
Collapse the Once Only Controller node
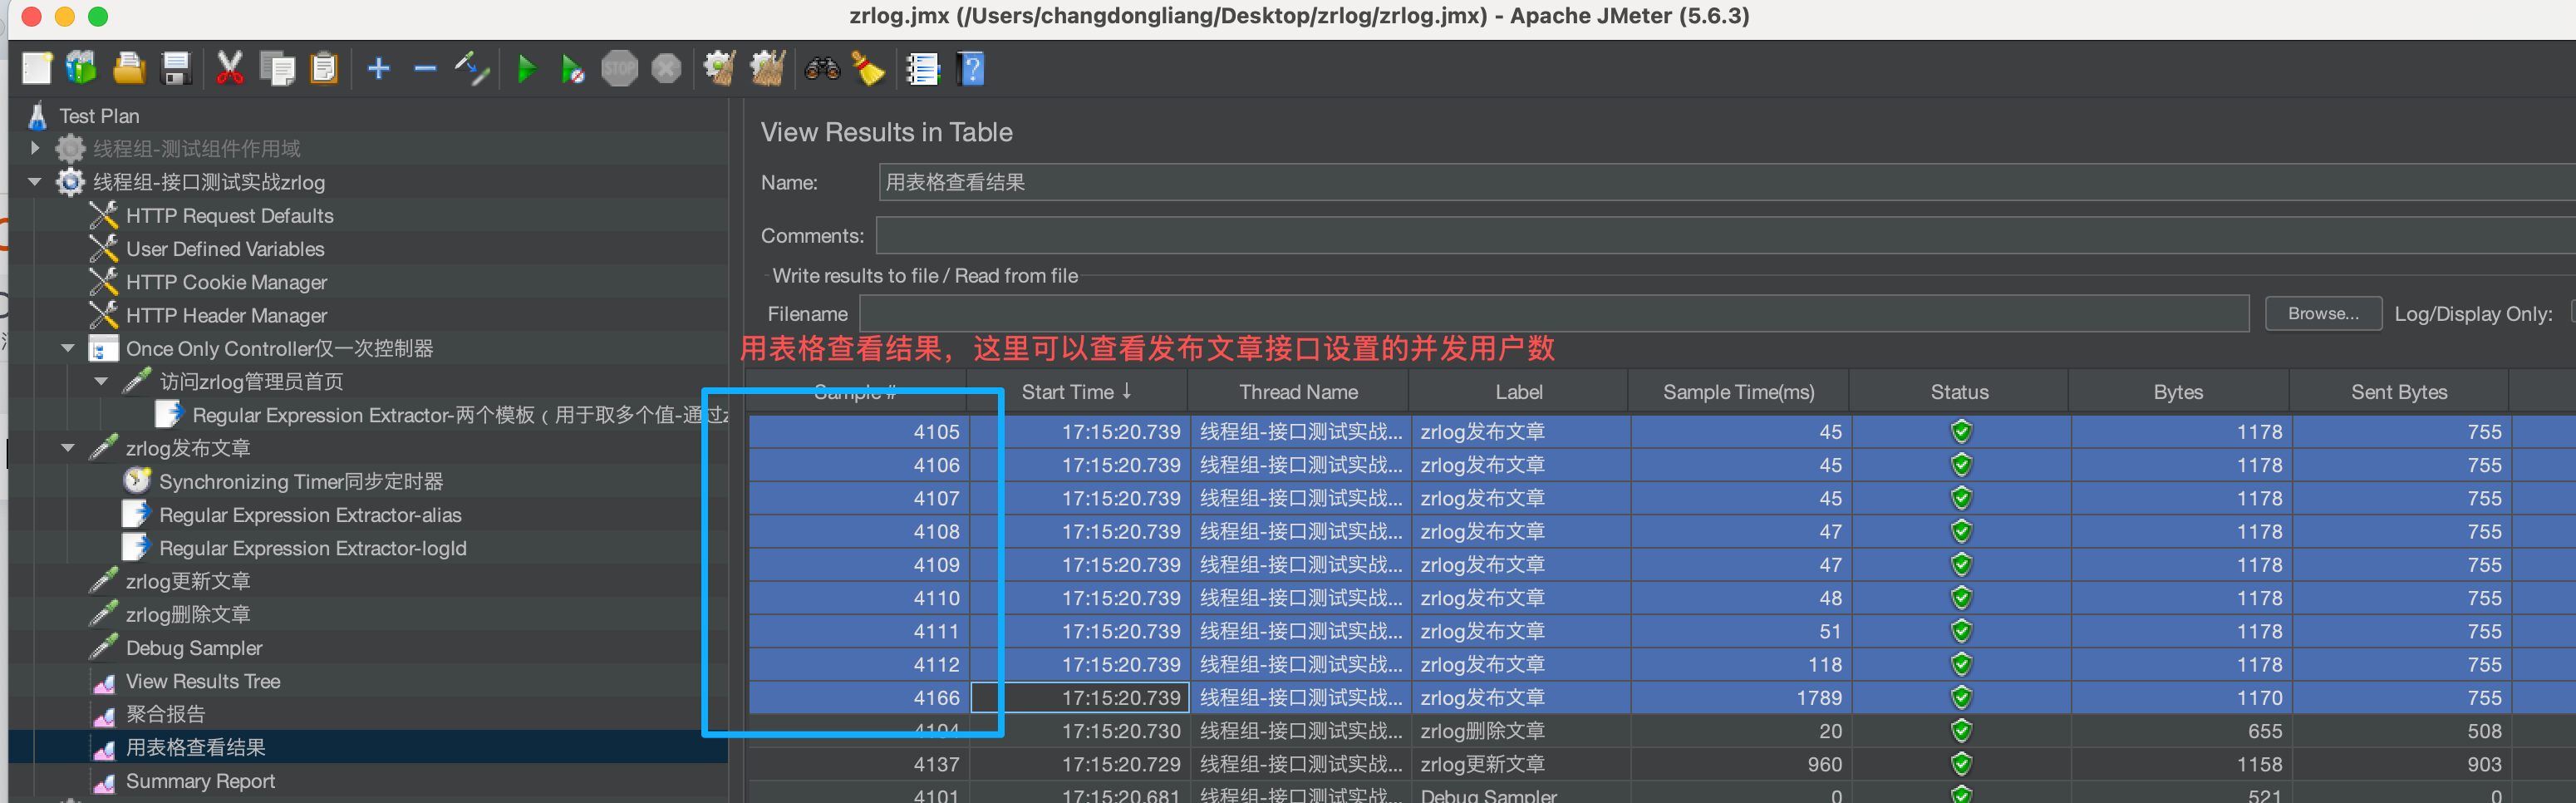click(x=68, y=348)
